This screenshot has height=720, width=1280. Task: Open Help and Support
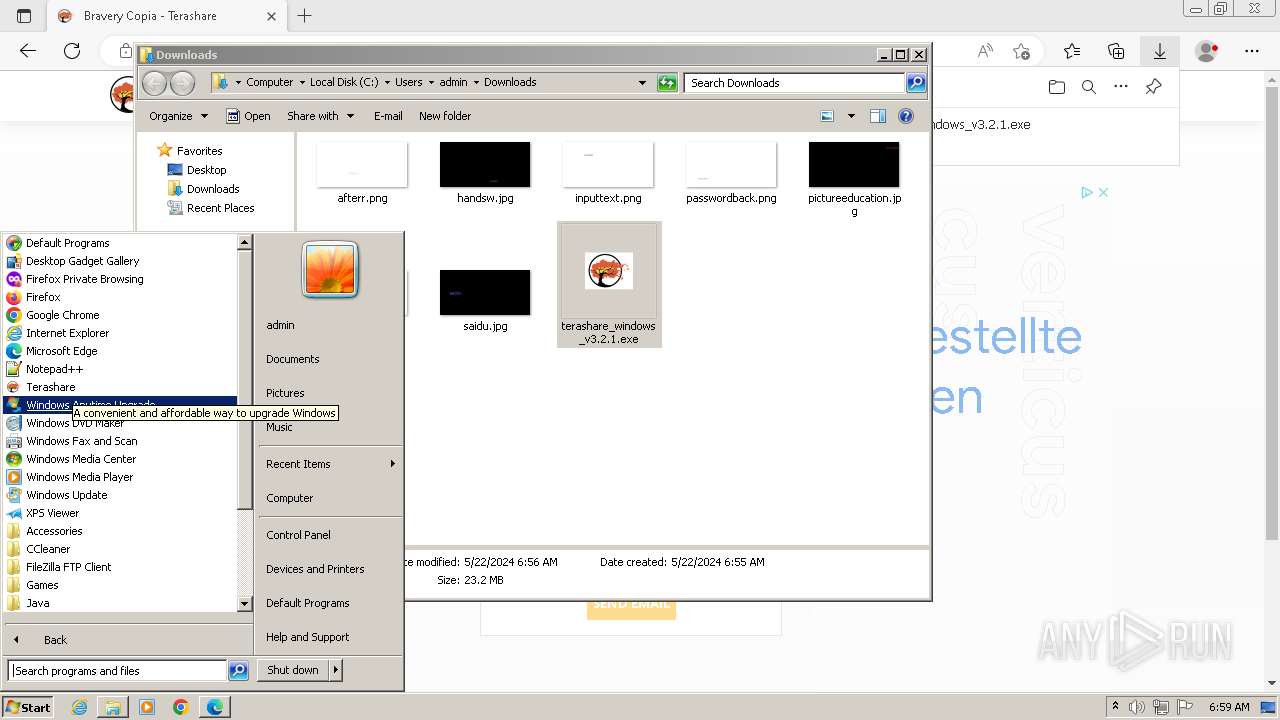[x=308, y=637]
